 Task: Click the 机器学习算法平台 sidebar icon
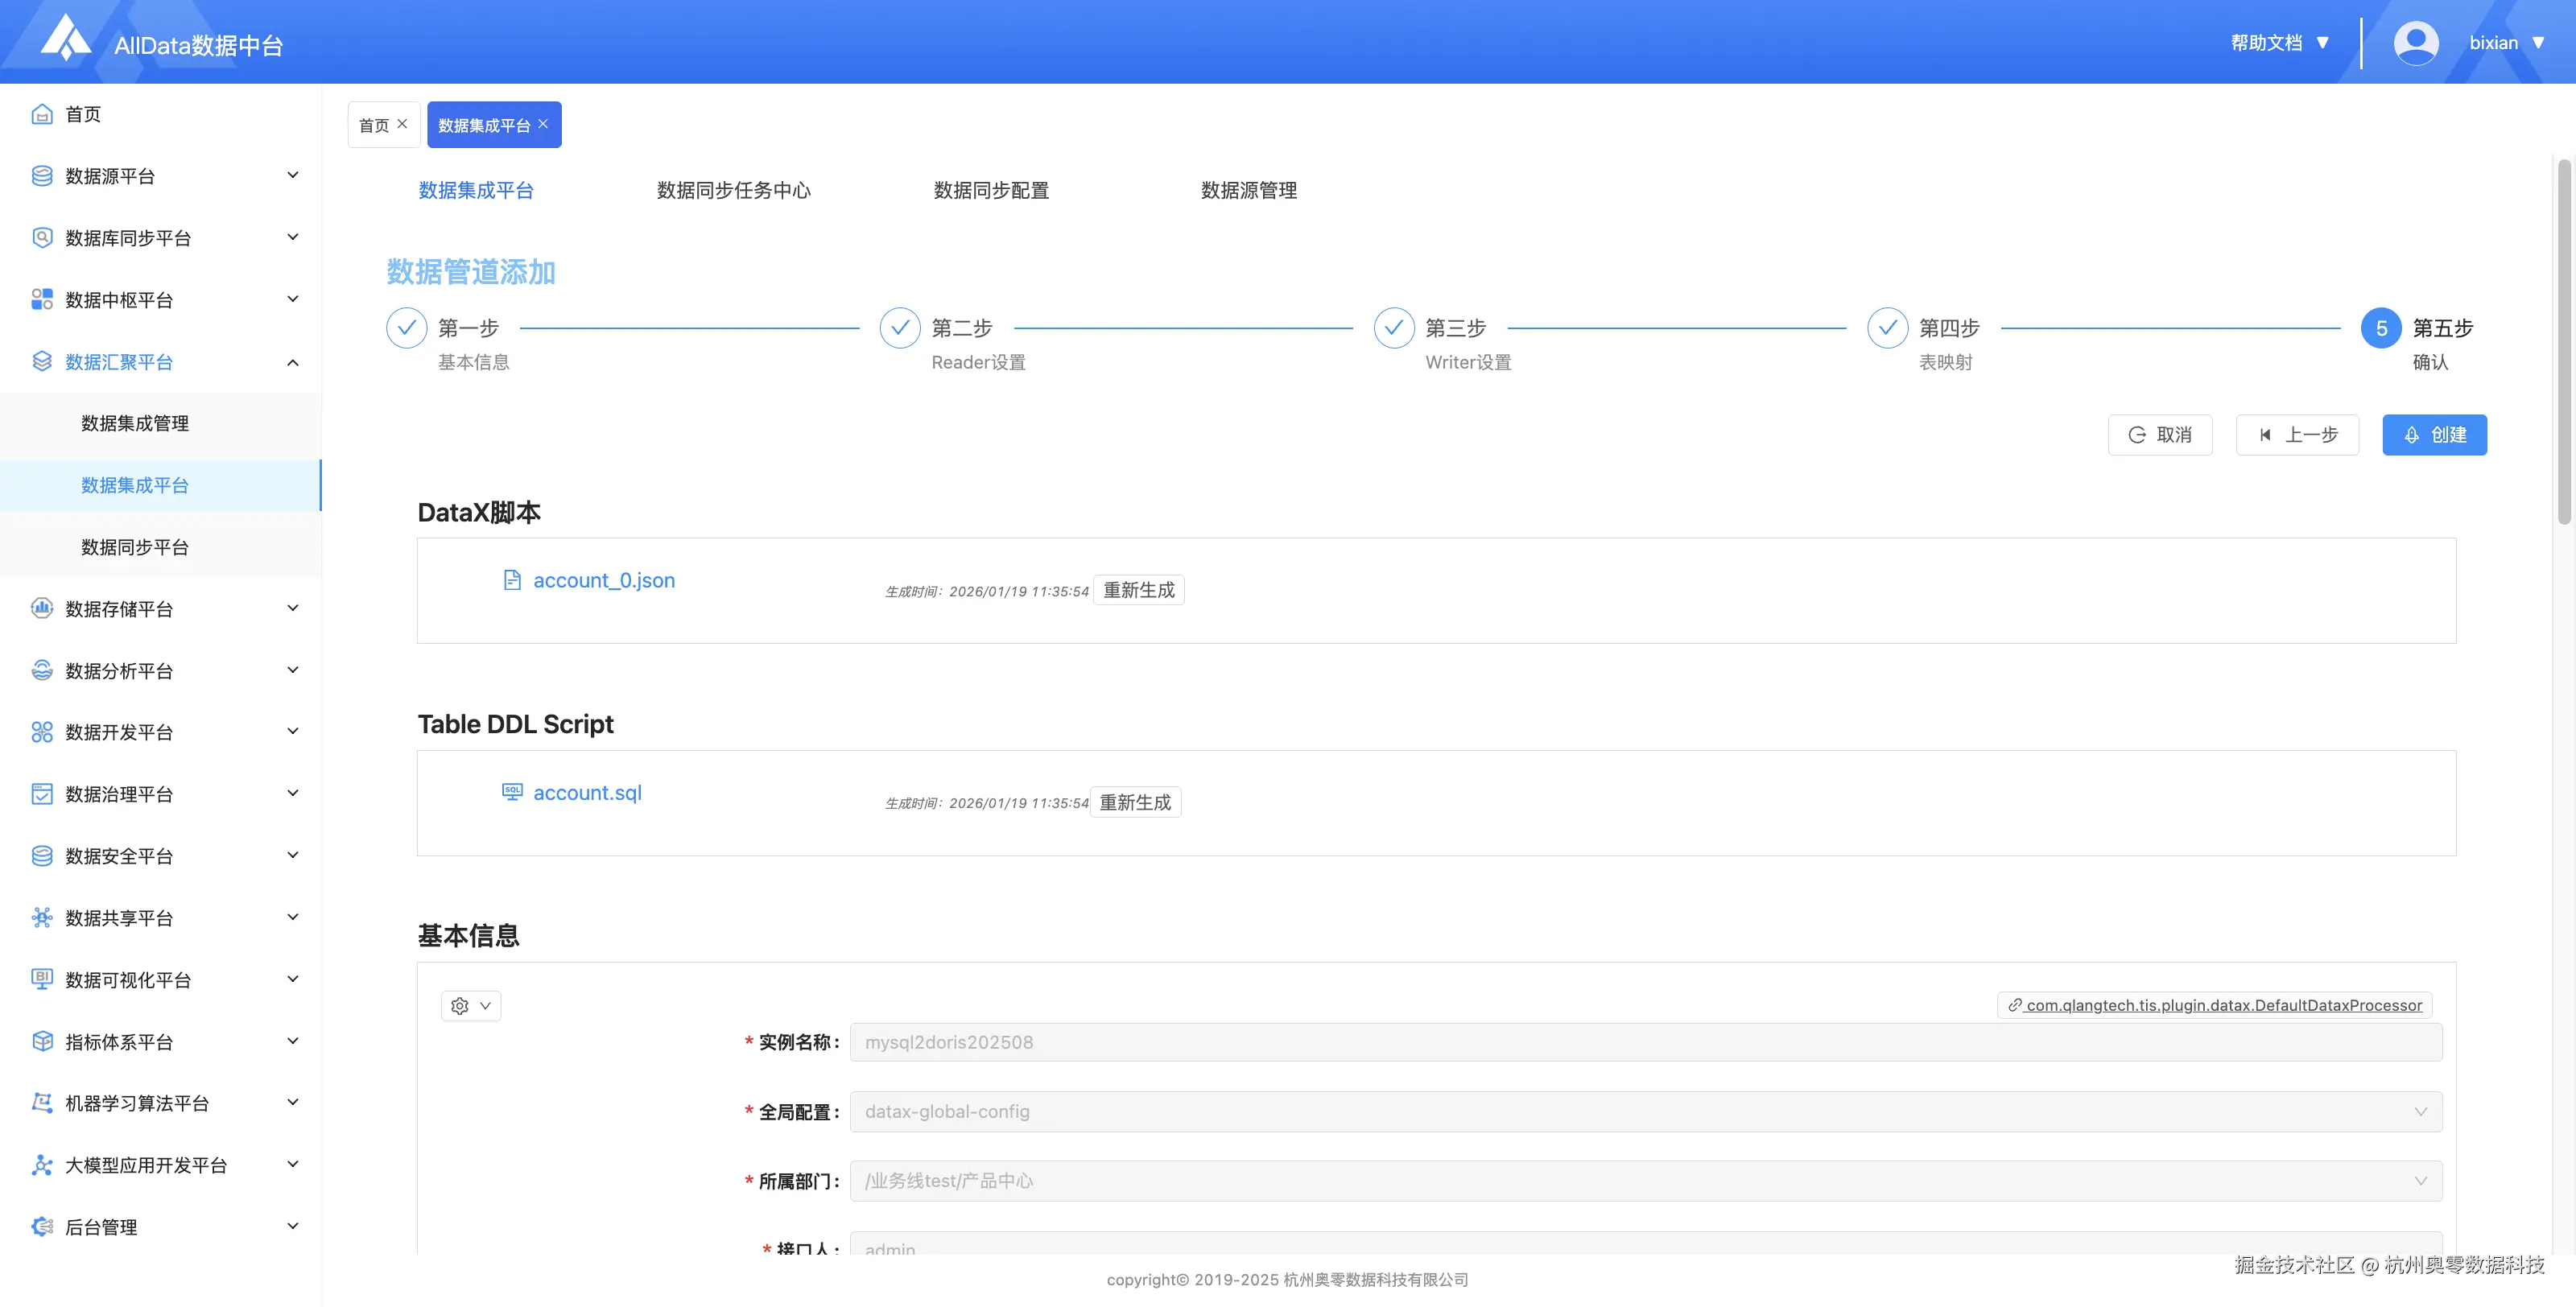pyautogui.click(x=42, y=1102)
